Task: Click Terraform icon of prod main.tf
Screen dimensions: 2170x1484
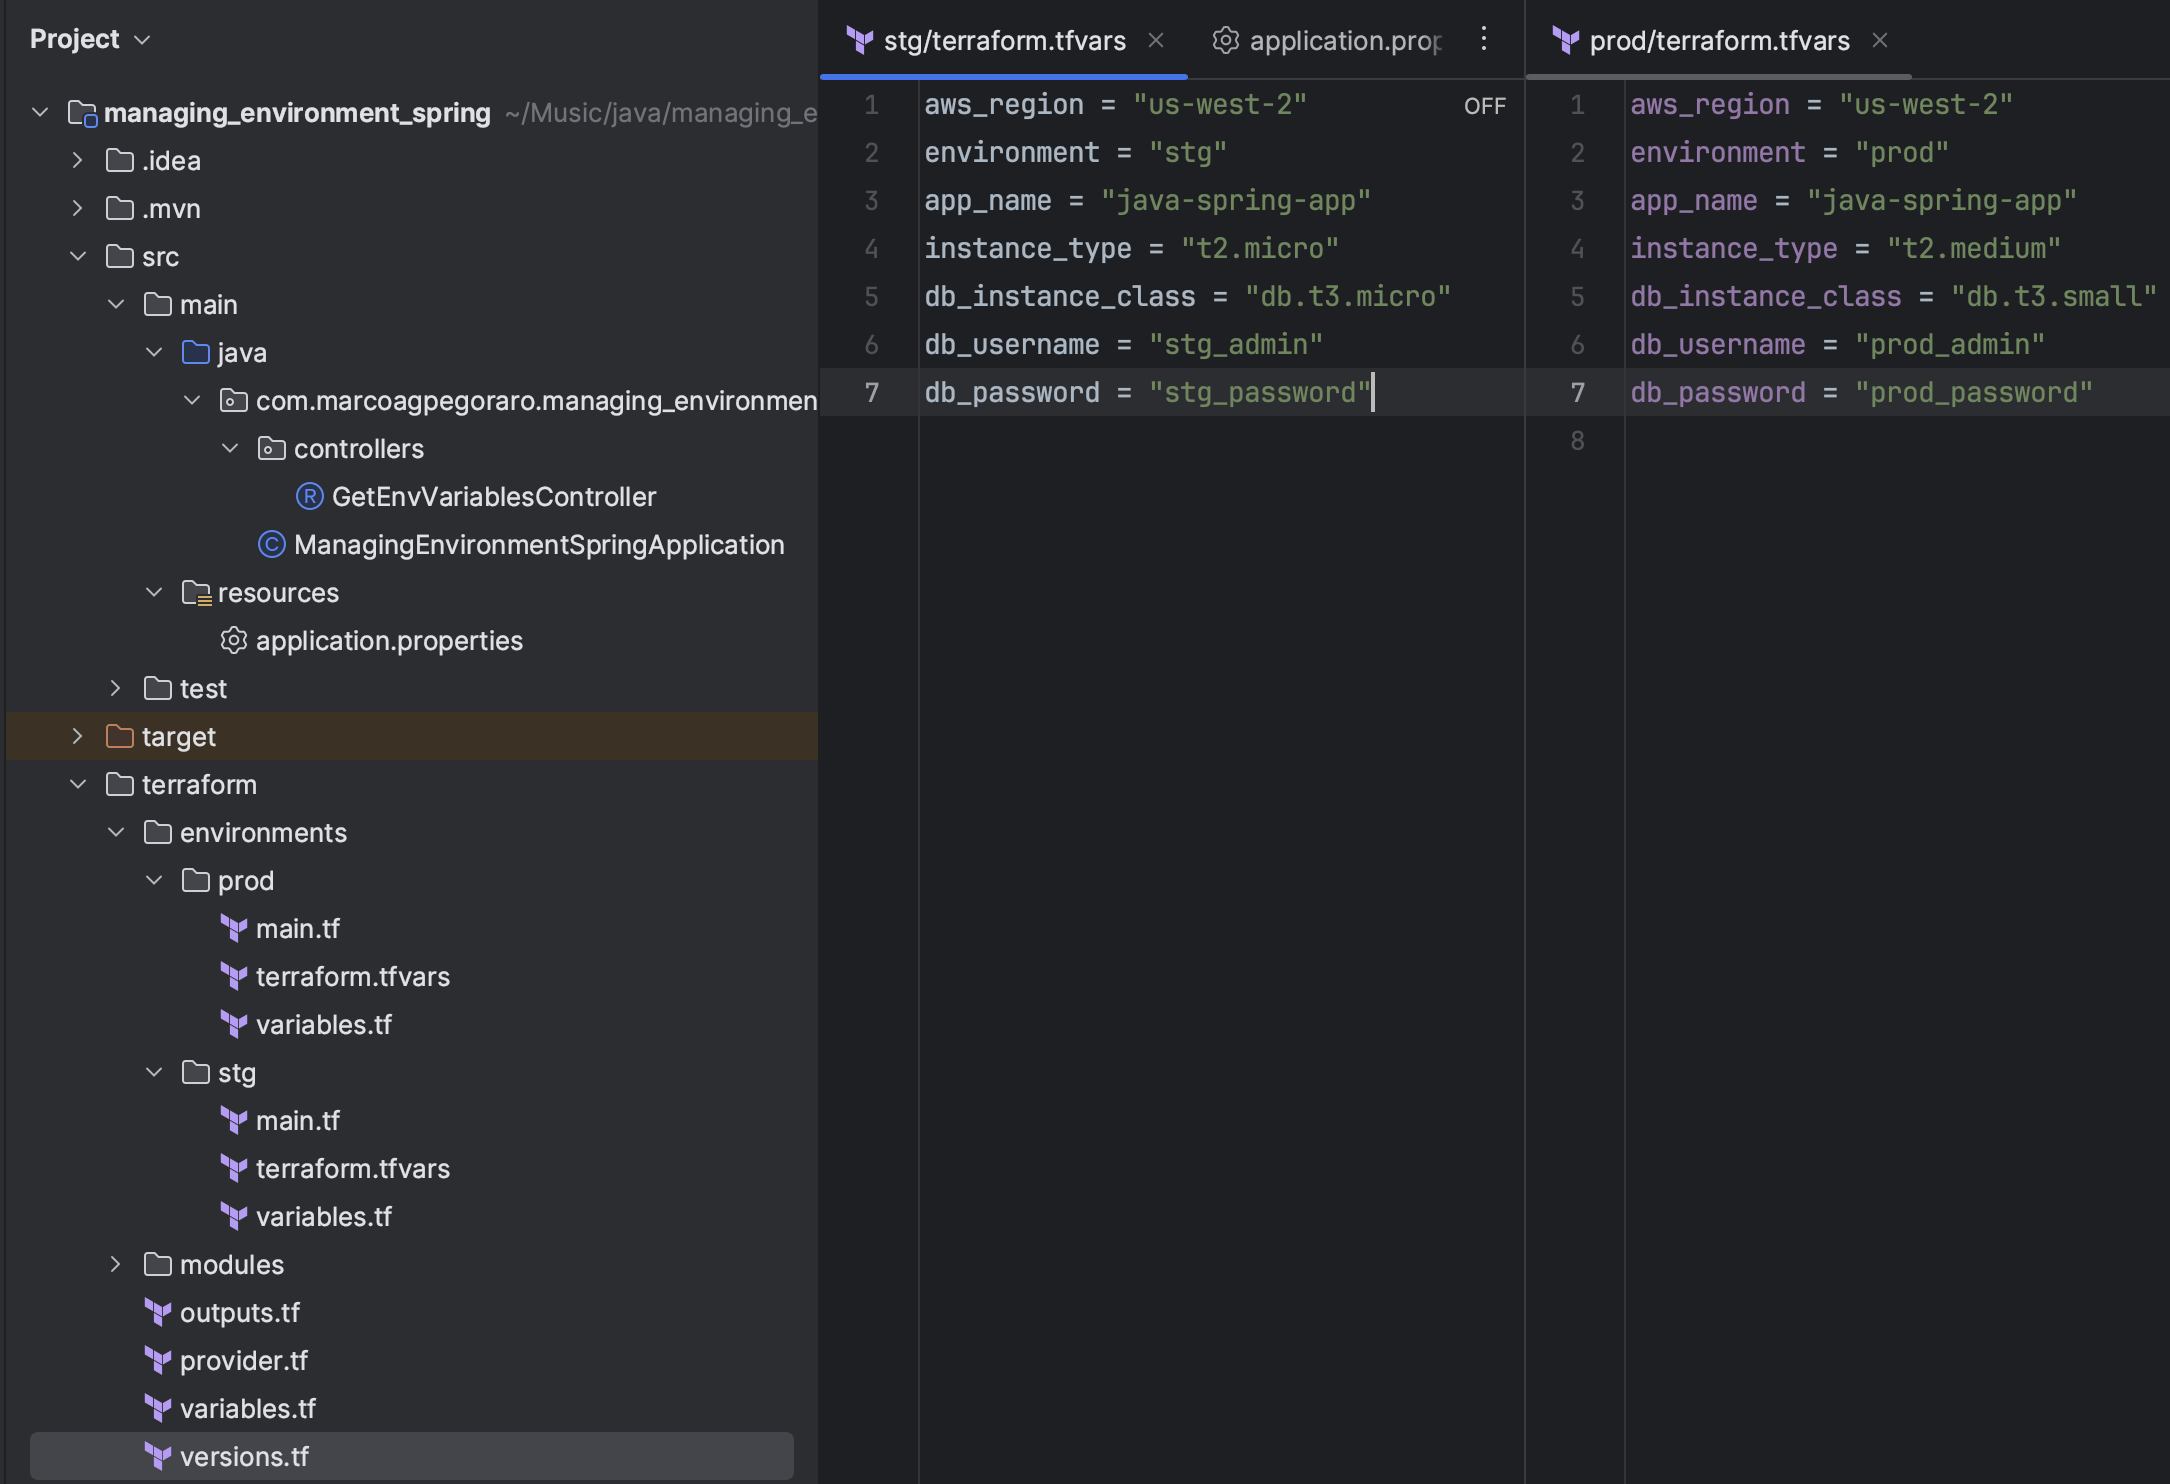Action: coord(234,928)
